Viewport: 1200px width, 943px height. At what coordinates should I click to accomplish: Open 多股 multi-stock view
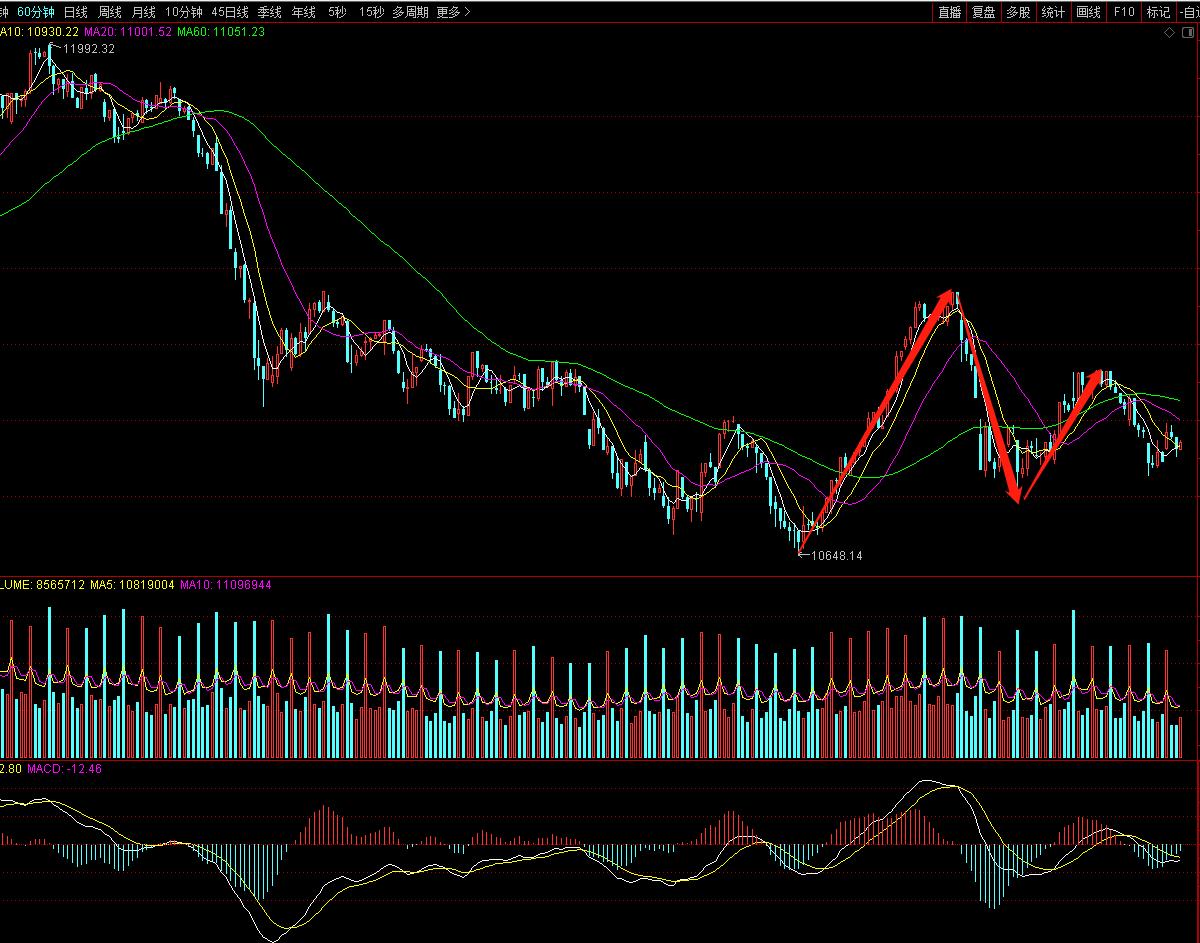[x=1018, y=12]
